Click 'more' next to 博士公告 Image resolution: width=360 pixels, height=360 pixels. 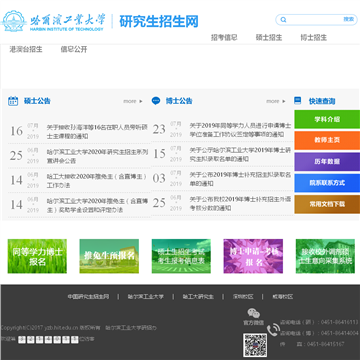pos(276,101)
